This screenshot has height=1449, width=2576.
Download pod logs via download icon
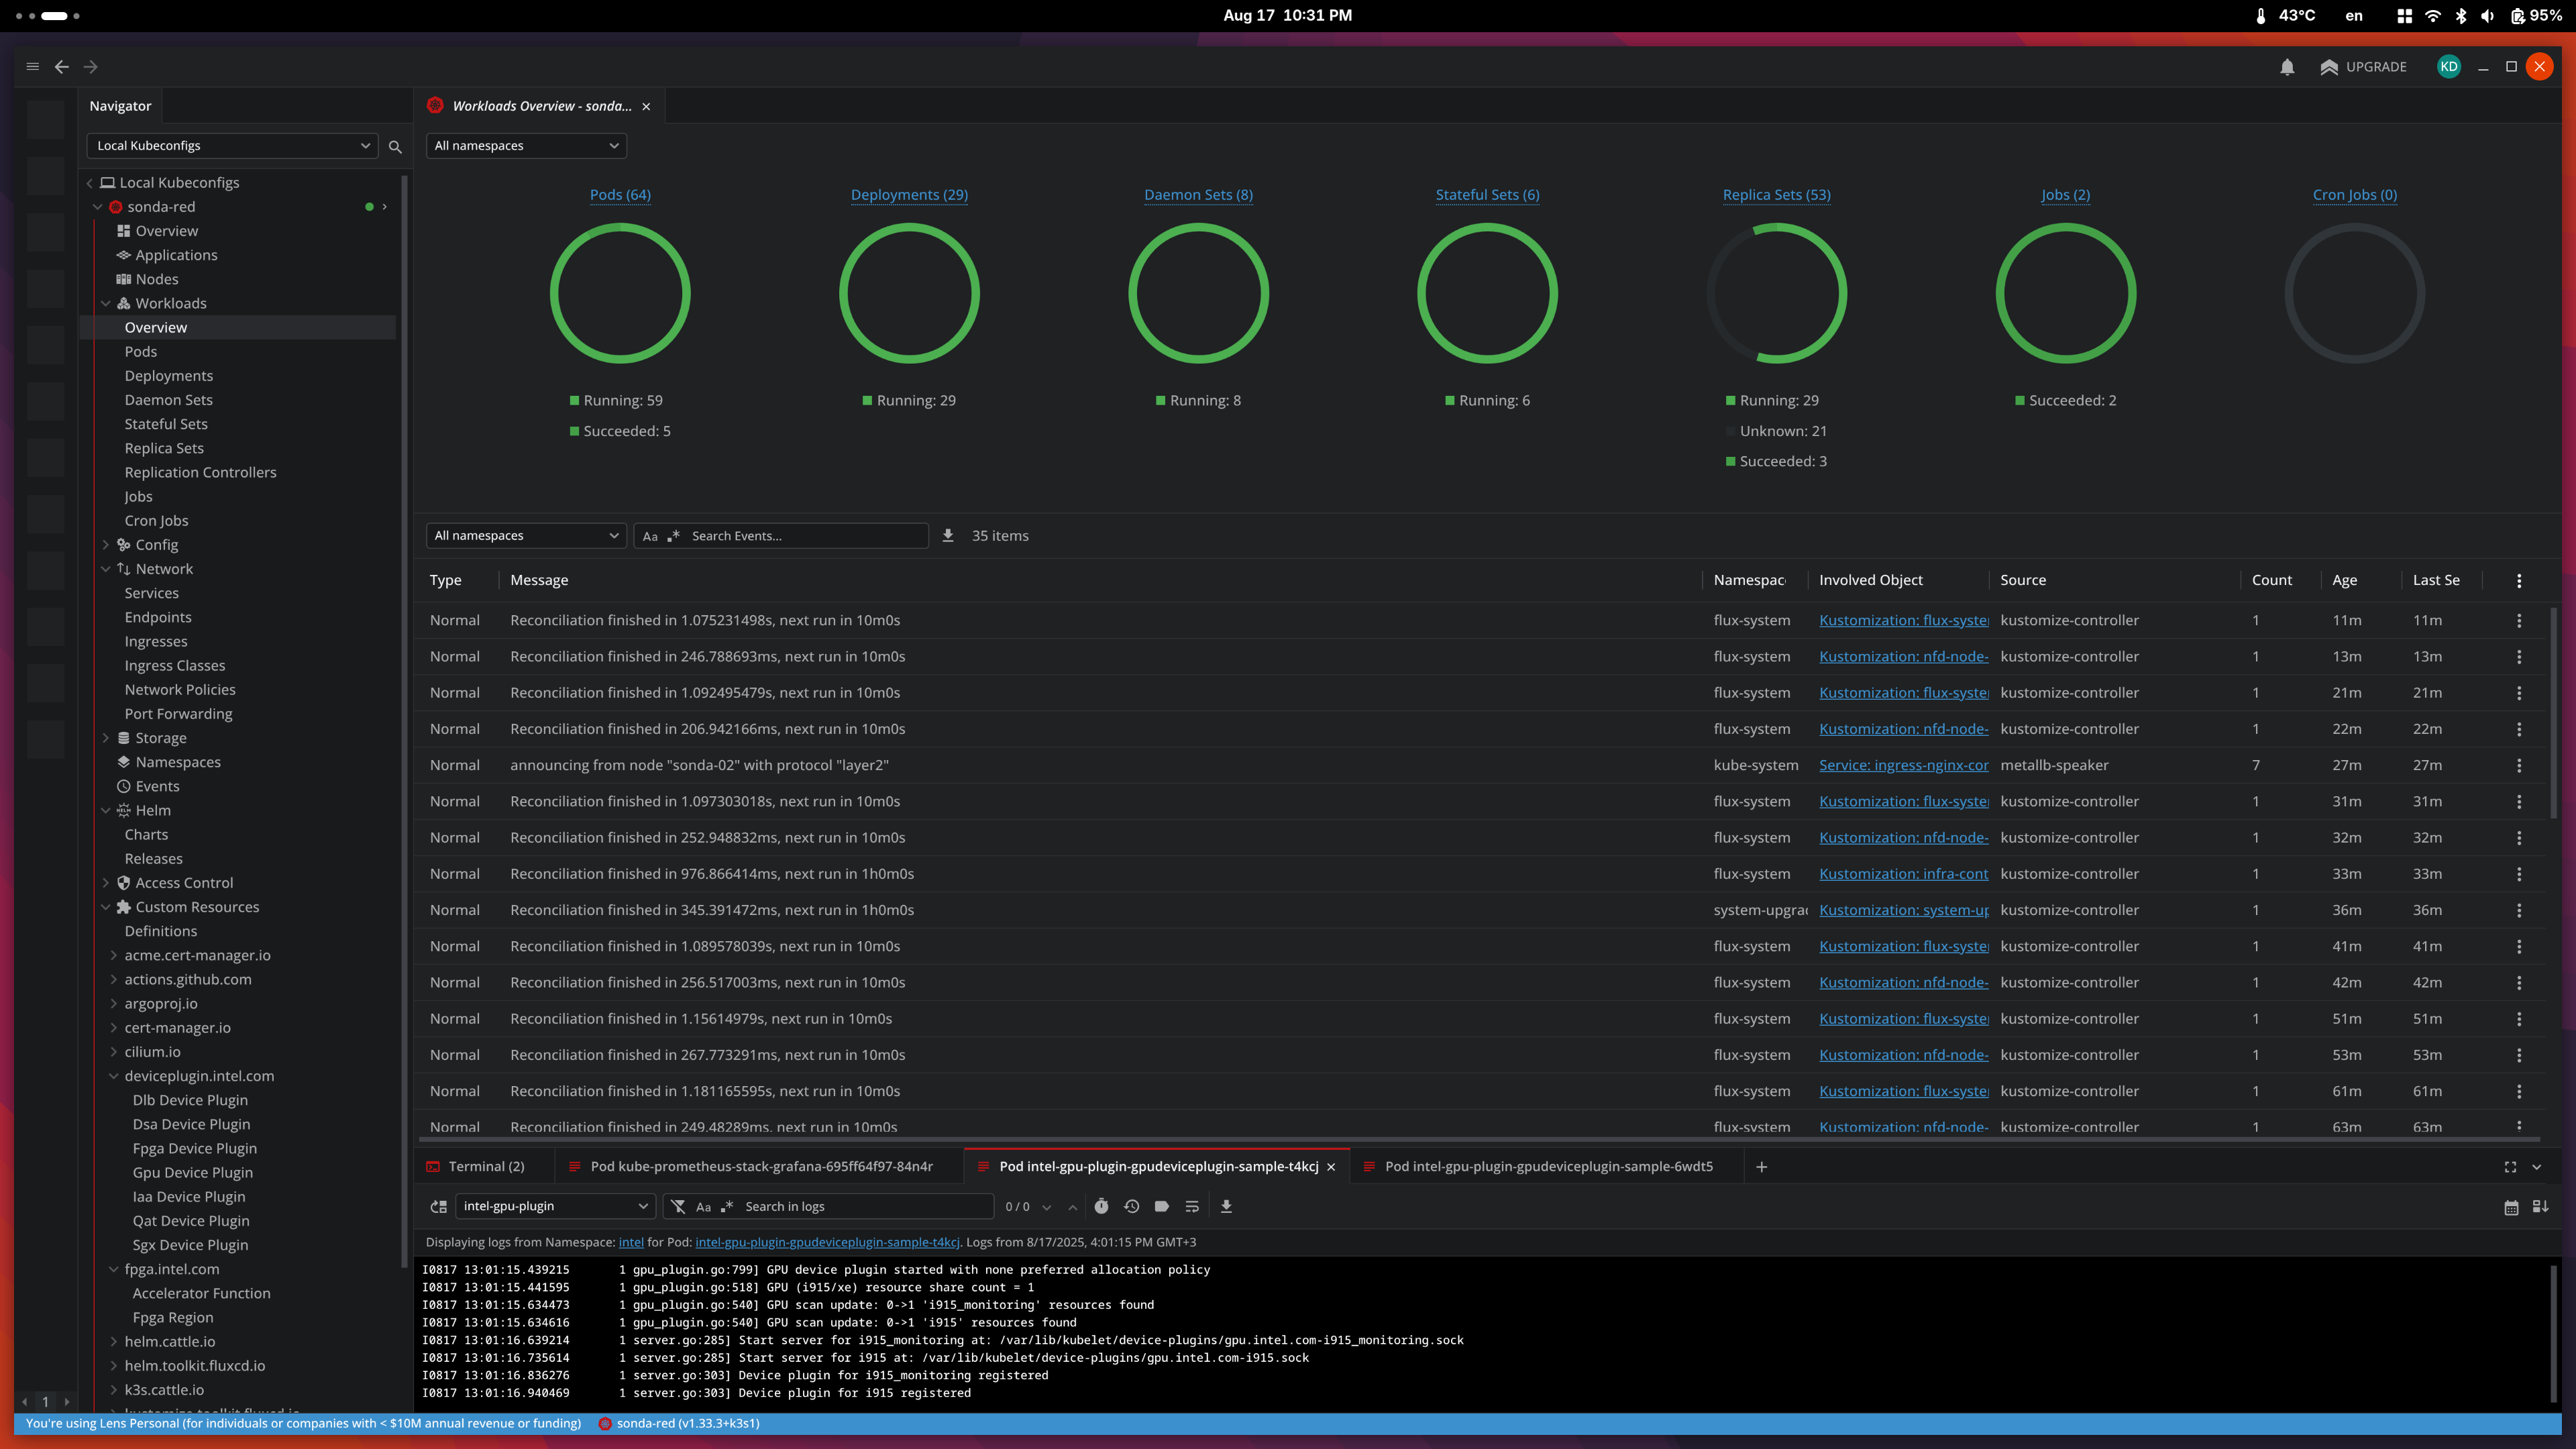1226,1206
